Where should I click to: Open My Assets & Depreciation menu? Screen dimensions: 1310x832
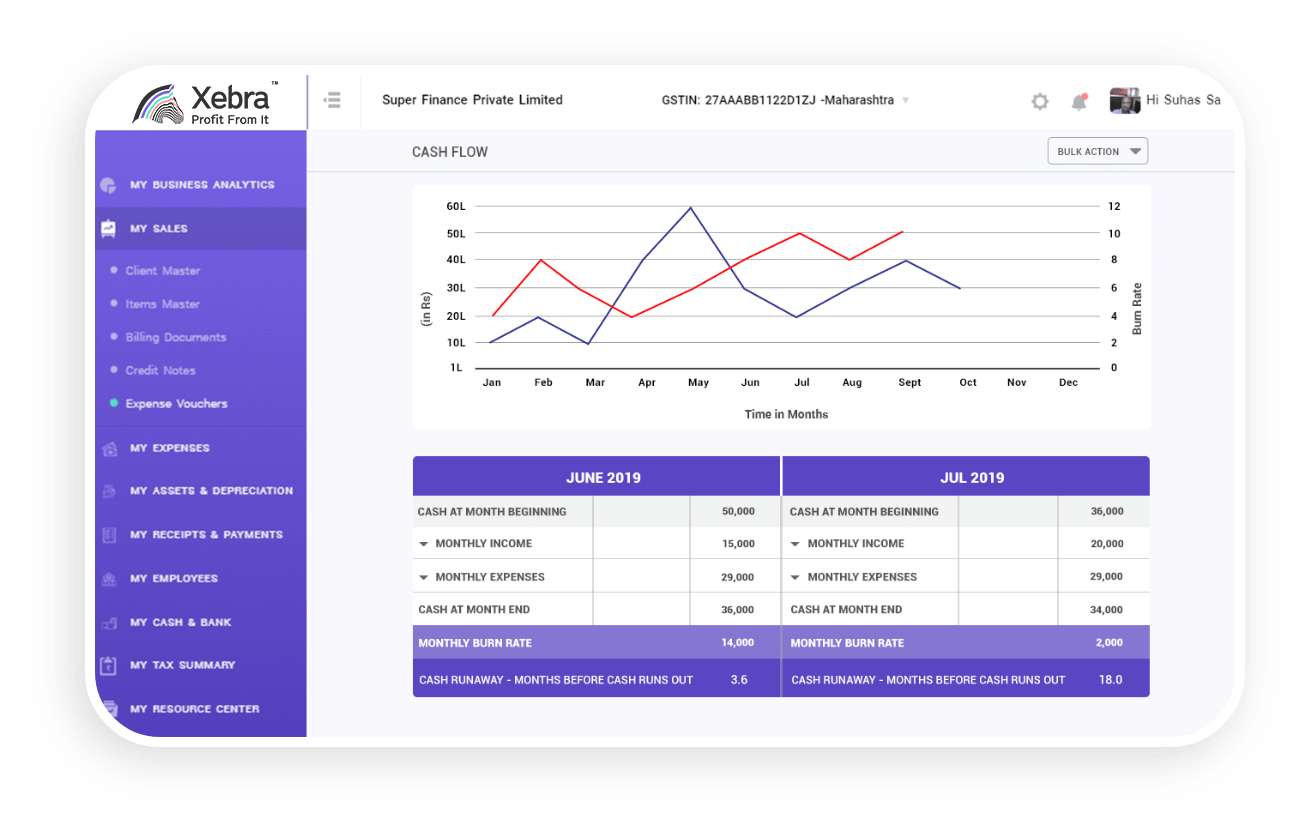tap(211, 491)
